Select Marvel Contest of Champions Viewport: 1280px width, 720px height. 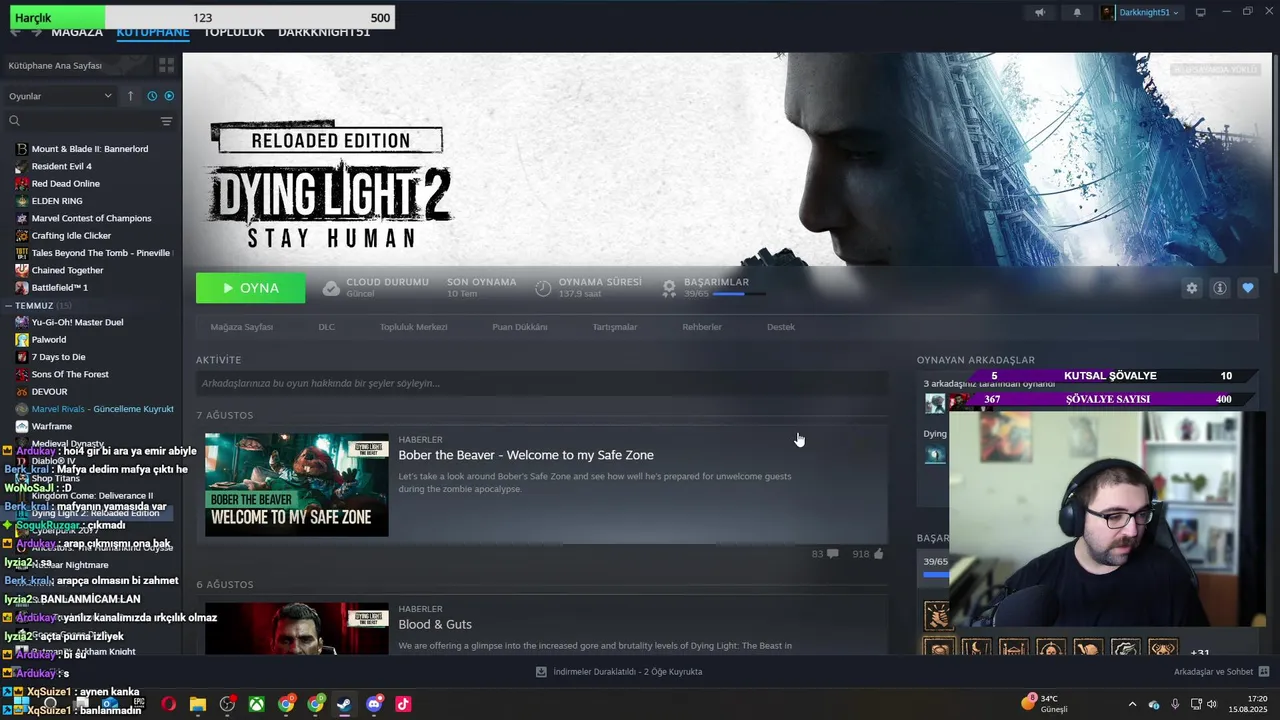90,218
